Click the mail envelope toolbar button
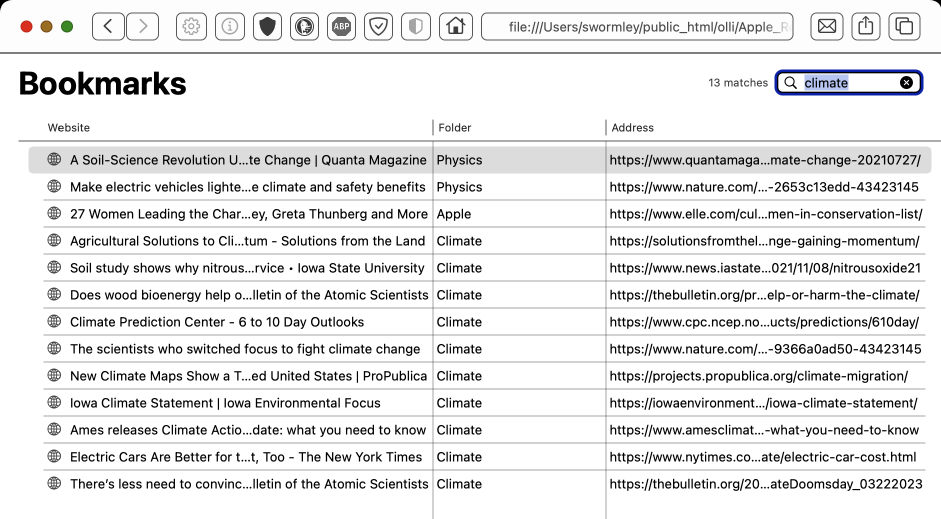Screen dimensions: 941x519 (827, 26)
